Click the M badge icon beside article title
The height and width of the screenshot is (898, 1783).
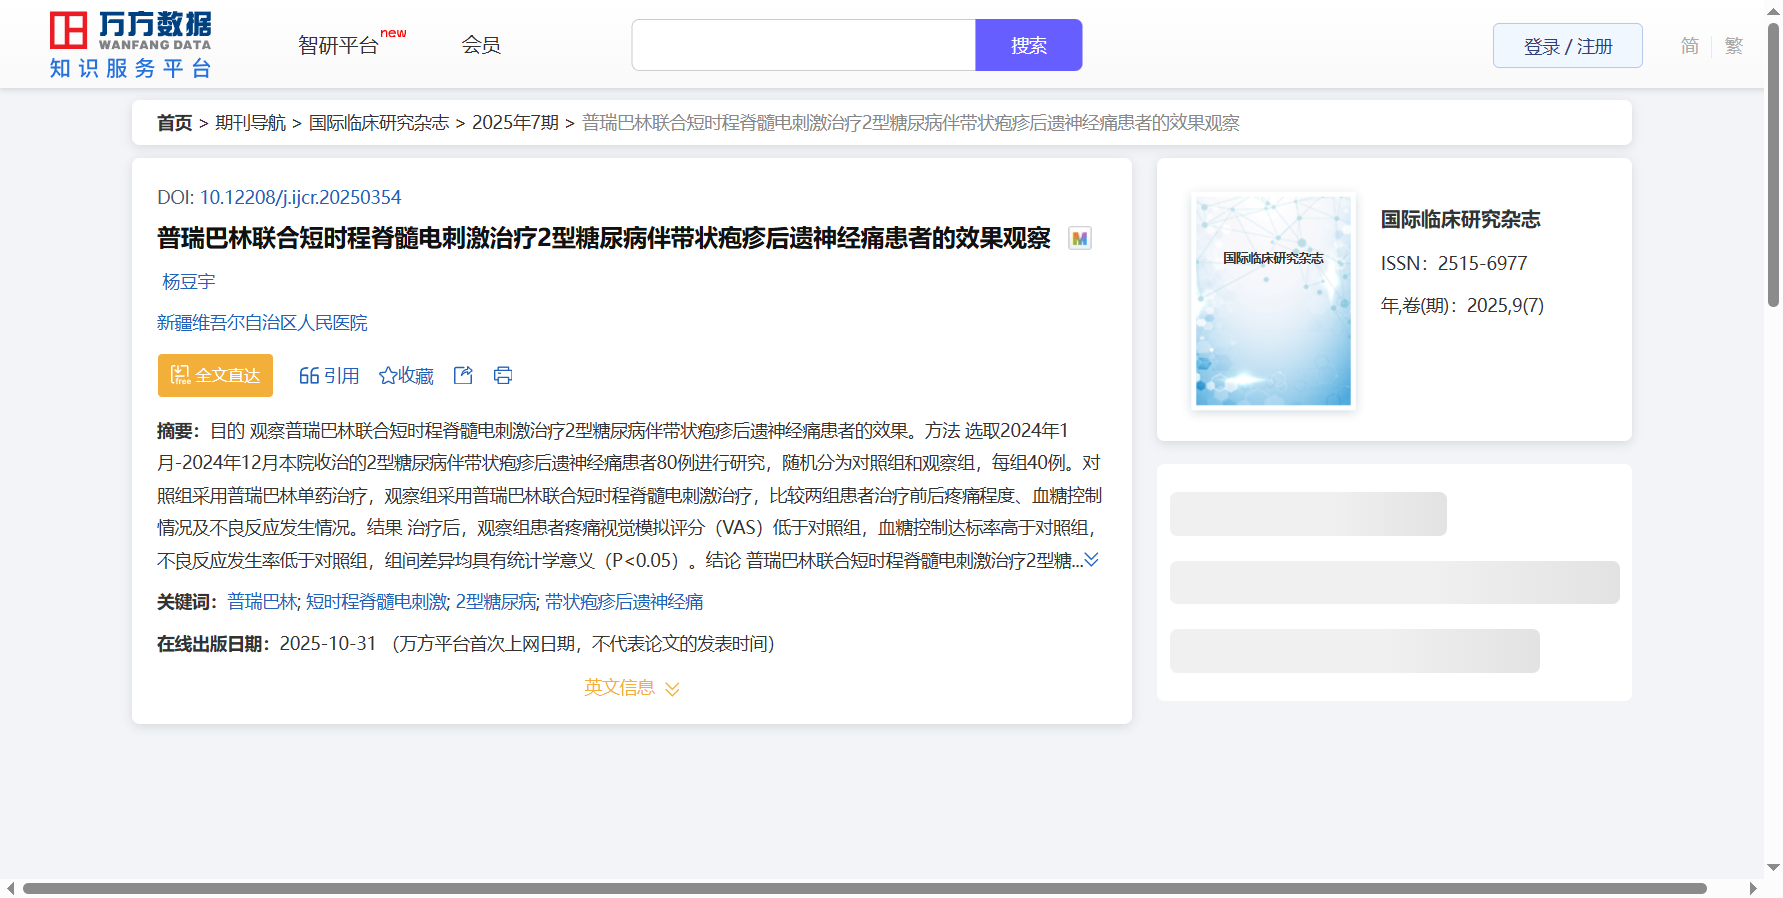pos(1079,239)
